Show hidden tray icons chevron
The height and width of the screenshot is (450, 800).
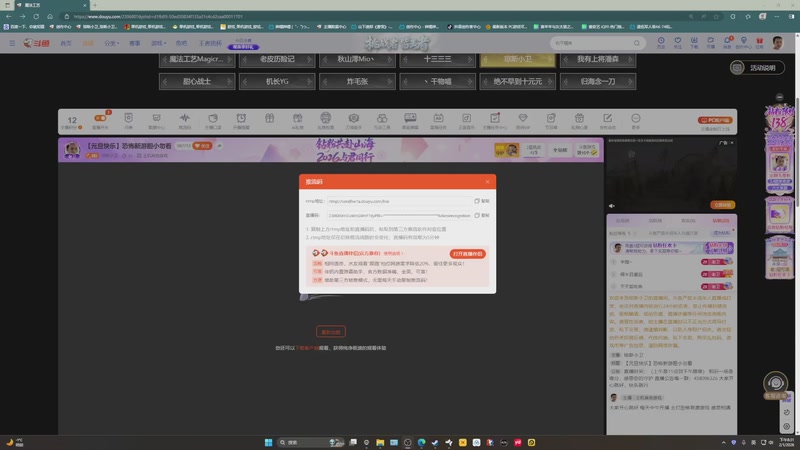coord(723,442)
